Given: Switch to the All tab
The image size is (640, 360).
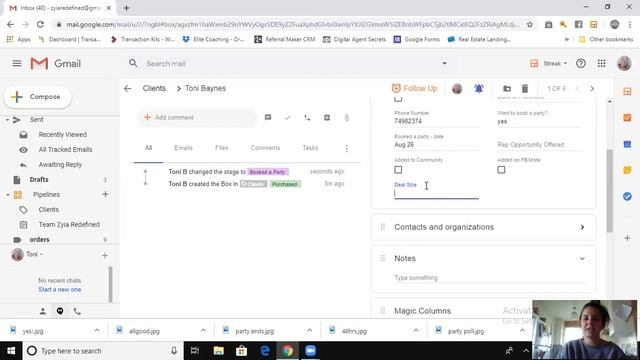Looking at the screenshot, I should click(148, 148).
